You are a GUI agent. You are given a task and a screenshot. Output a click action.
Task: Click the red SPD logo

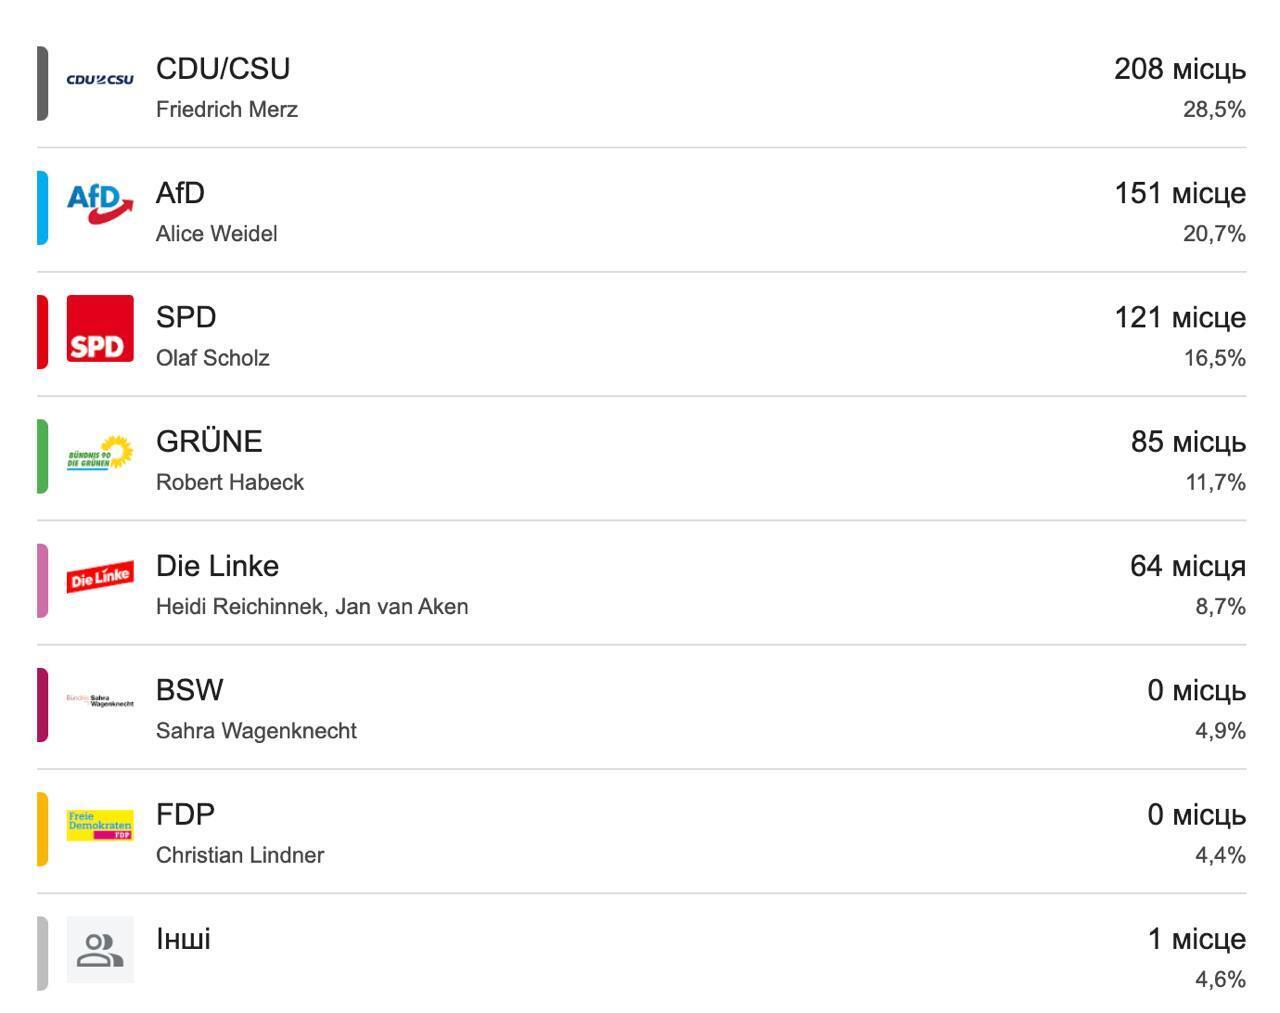(x=100, y=328)
